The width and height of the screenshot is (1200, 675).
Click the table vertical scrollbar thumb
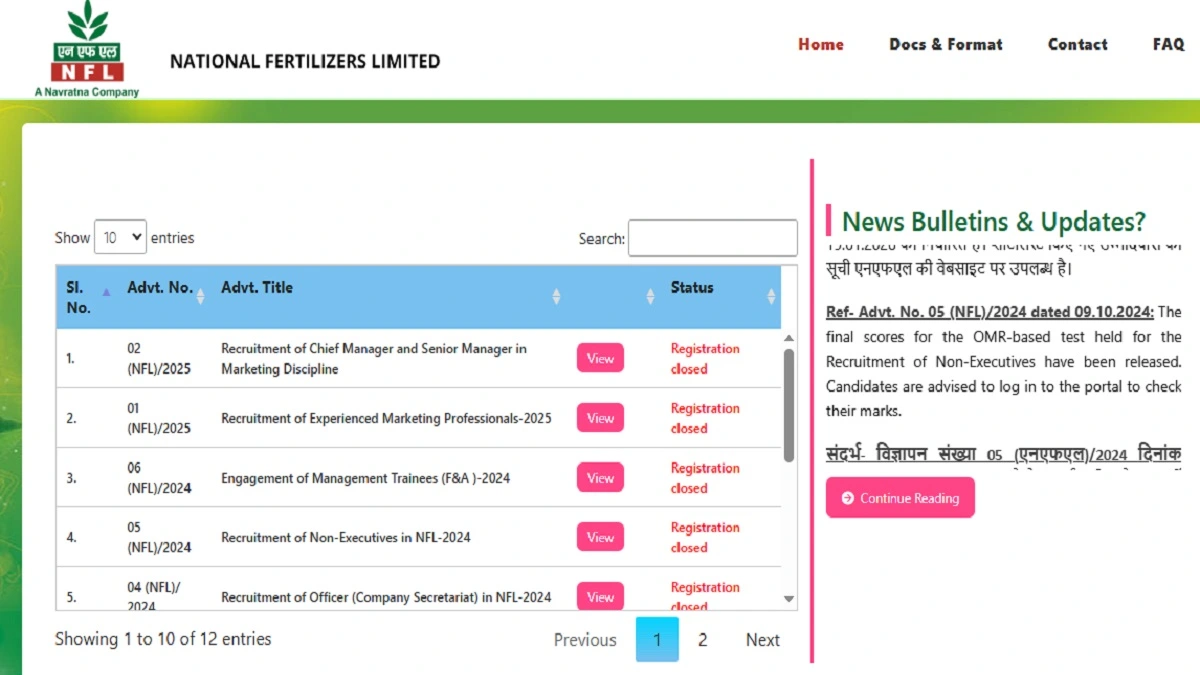point(789,405)
